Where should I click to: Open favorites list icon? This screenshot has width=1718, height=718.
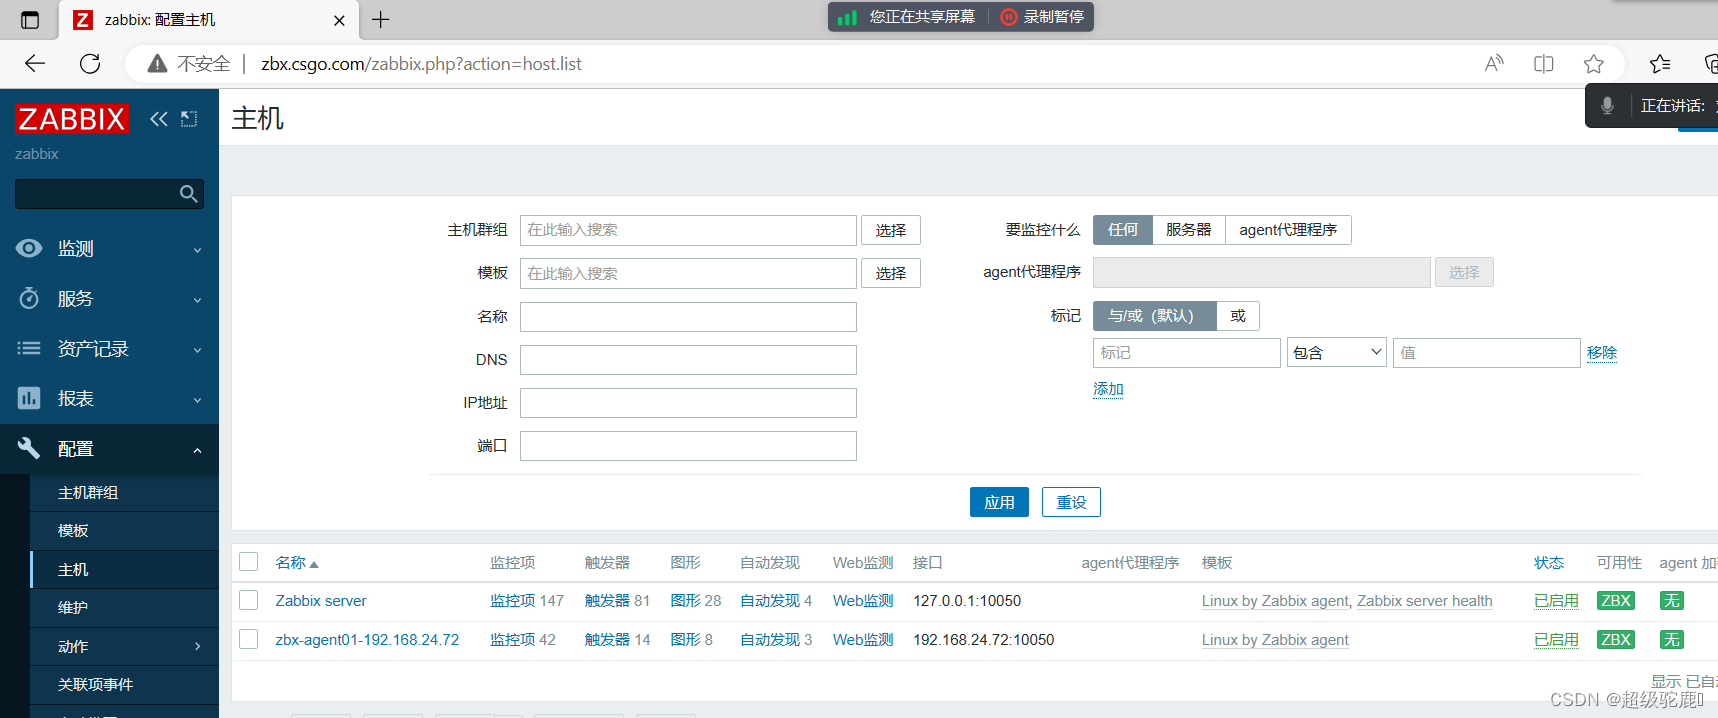point(1660,64)
